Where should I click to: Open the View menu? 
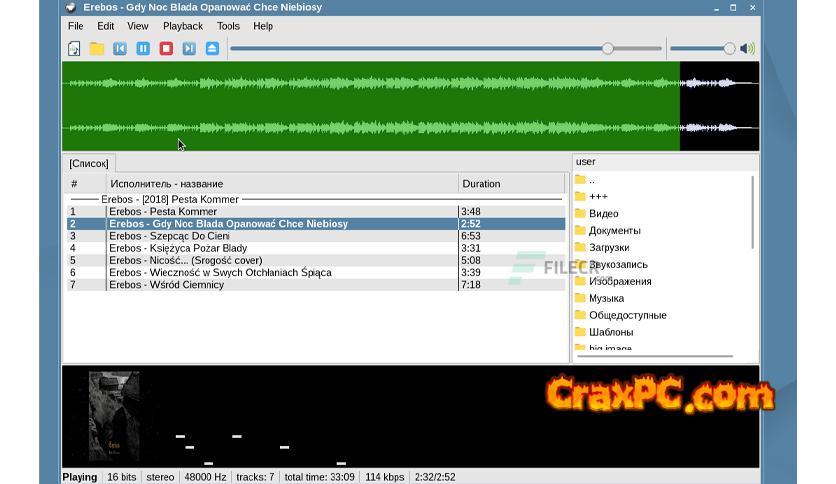click(x=138, y=26)
